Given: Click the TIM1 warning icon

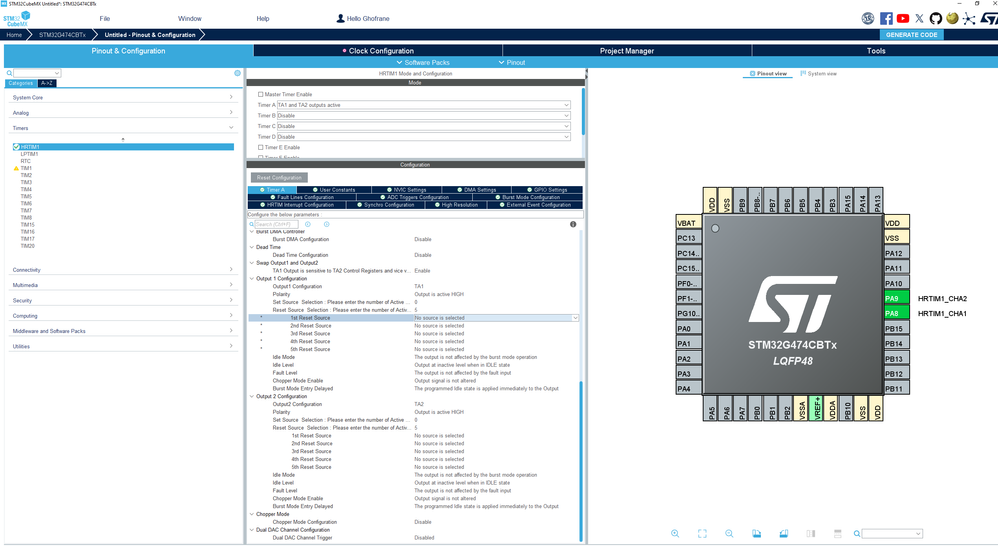Looking at the screenshot, I should [16, 168].
